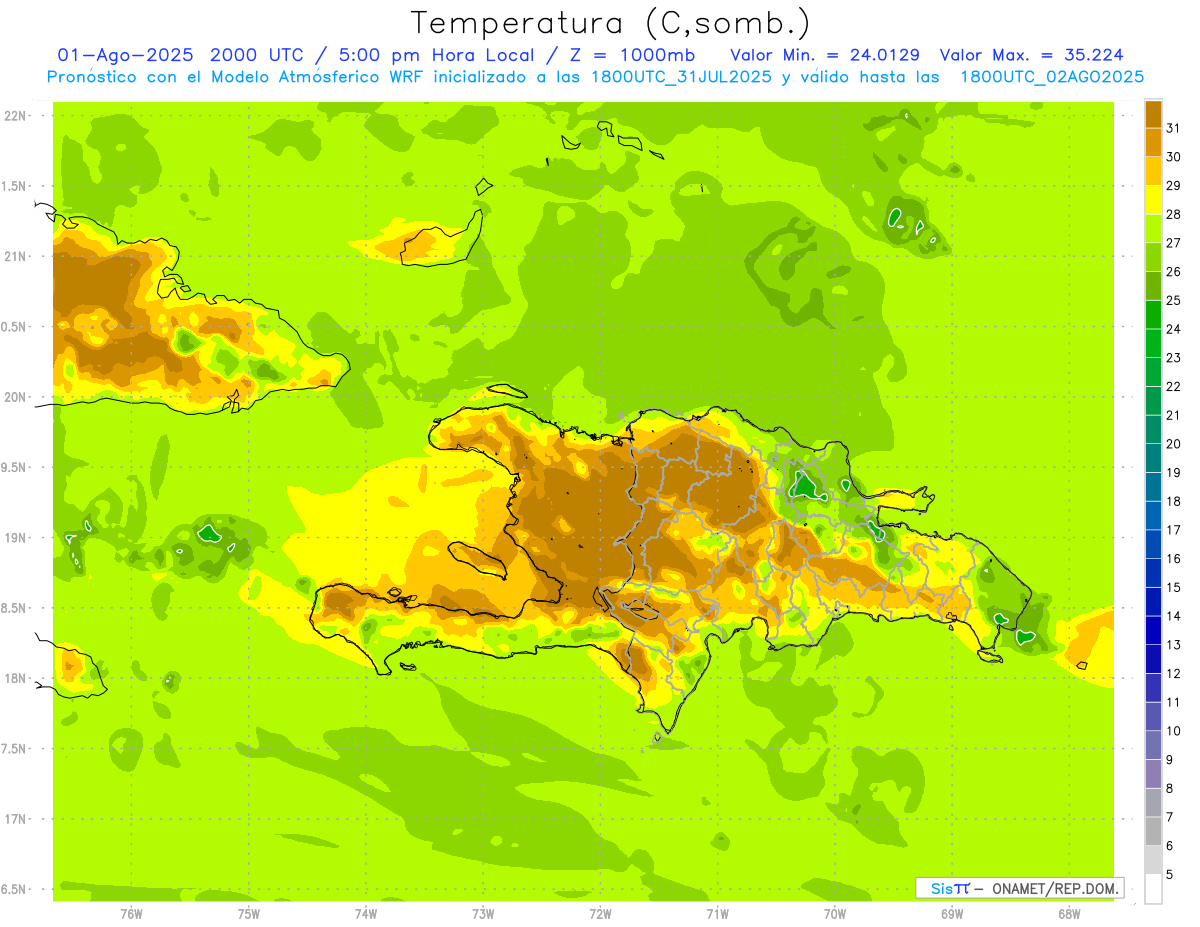1200x927 pixels.
Task: Click the 72W longitude axis label
Action: click(x=600, y=914)
